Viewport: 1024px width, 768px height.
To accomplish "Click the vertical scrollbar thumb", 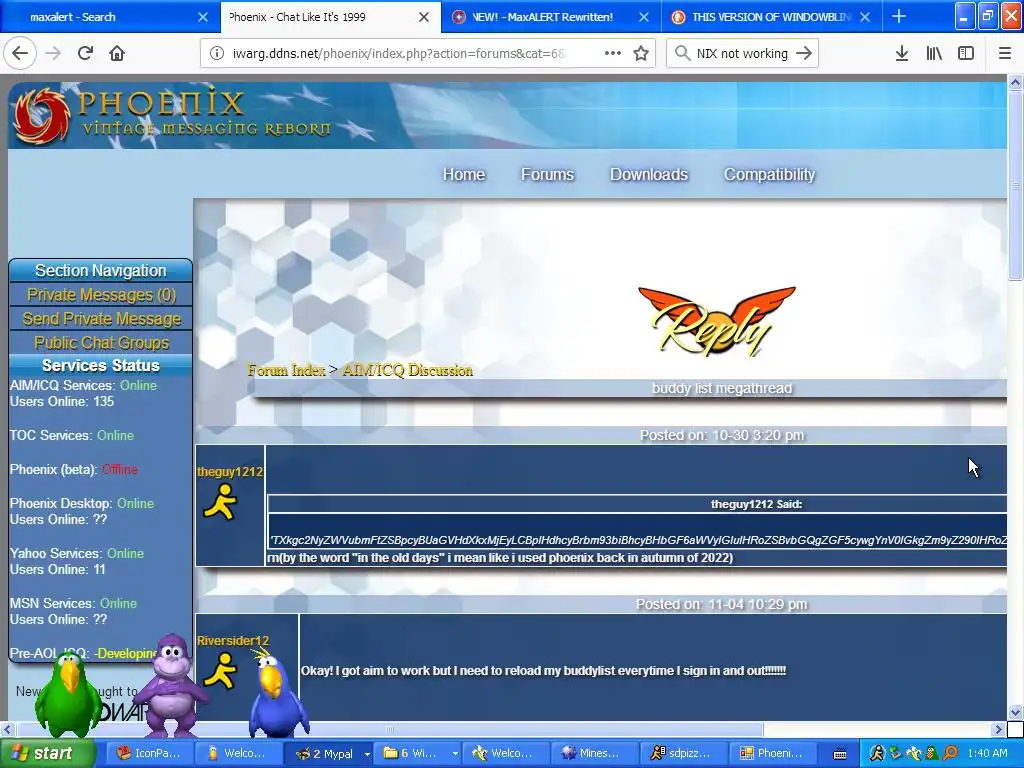I will (1015, 186).
